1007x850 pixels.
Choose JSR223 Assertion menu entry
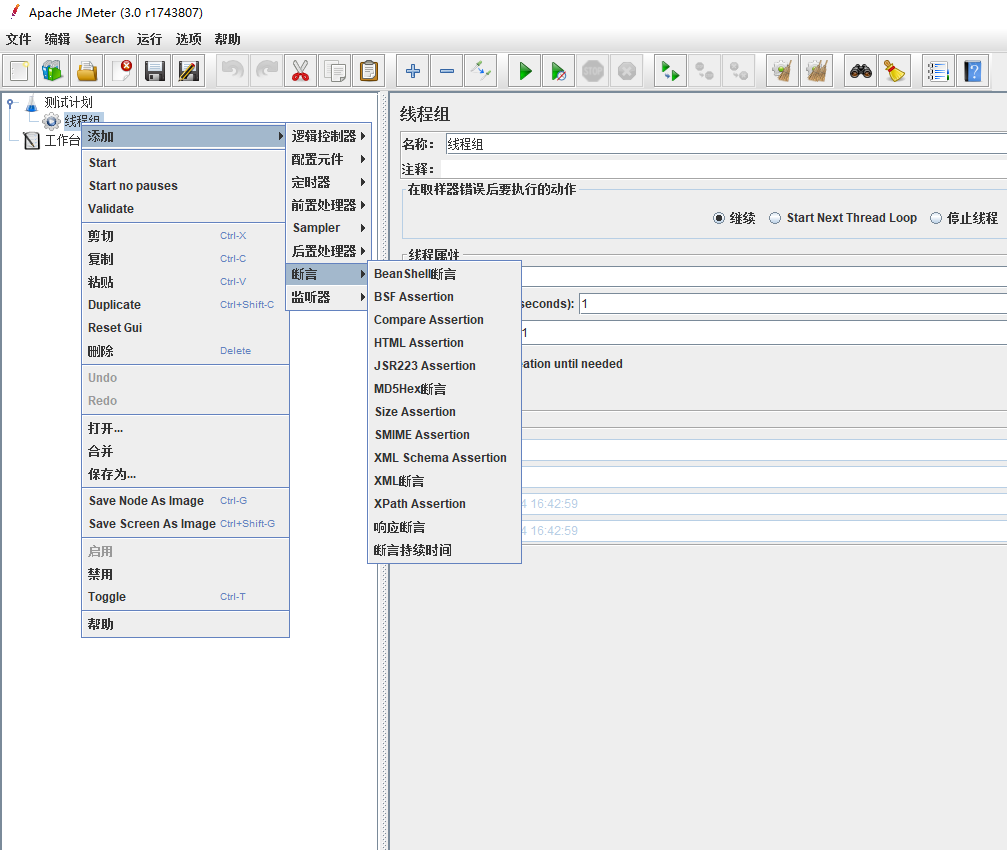click(444, 366)
